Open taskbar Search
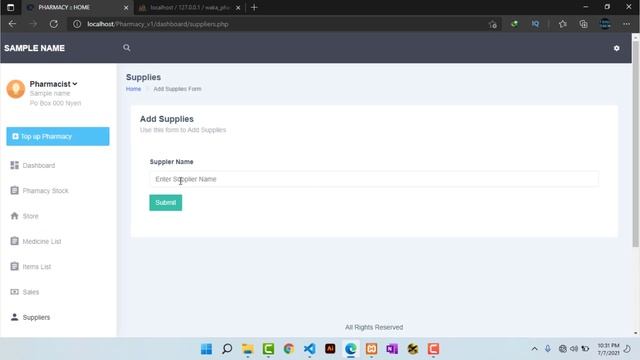Viewport: 640px width, 360px height. coord(227,349)
